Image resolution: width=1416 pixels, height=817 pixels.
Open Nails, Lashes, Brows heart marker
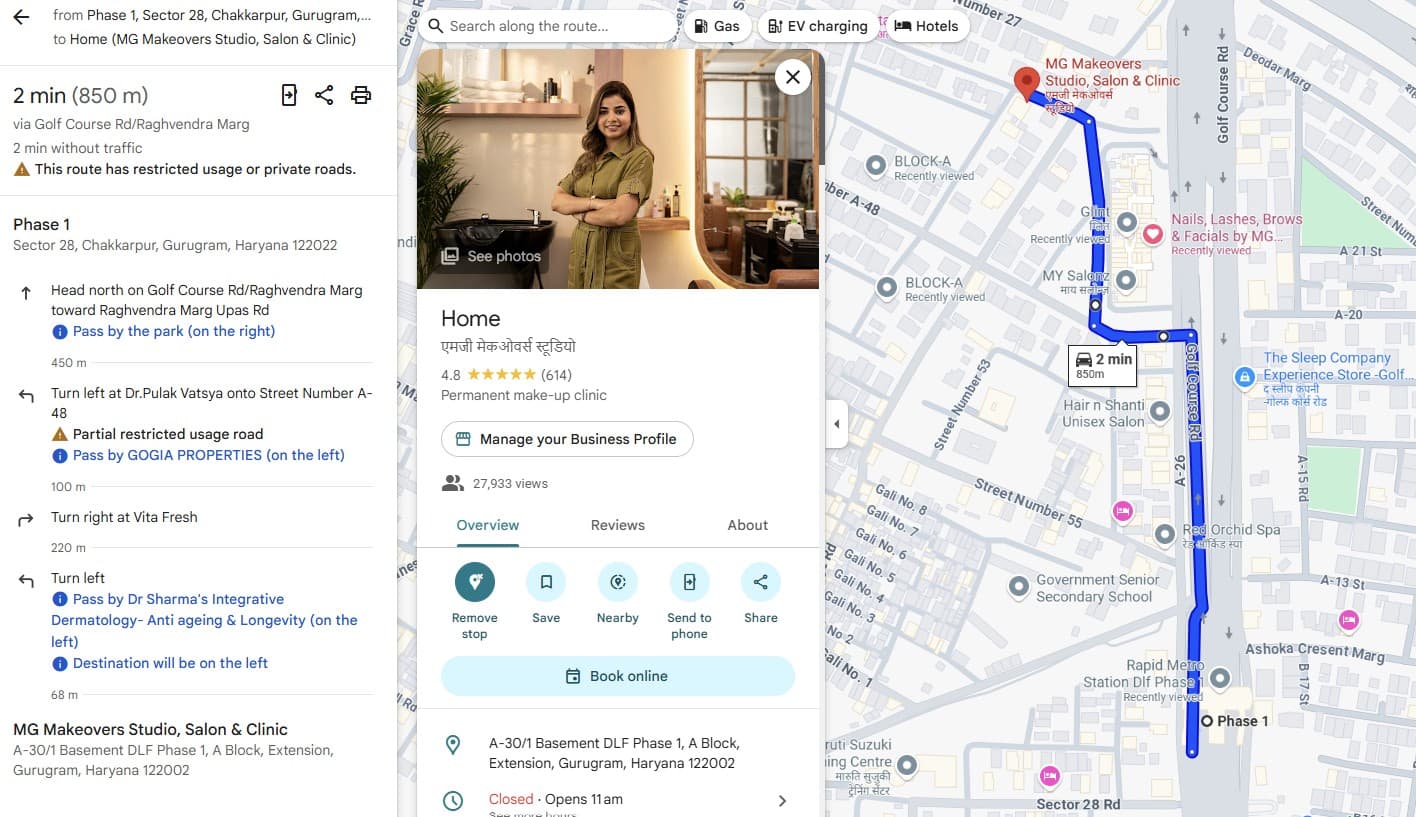1153,234
